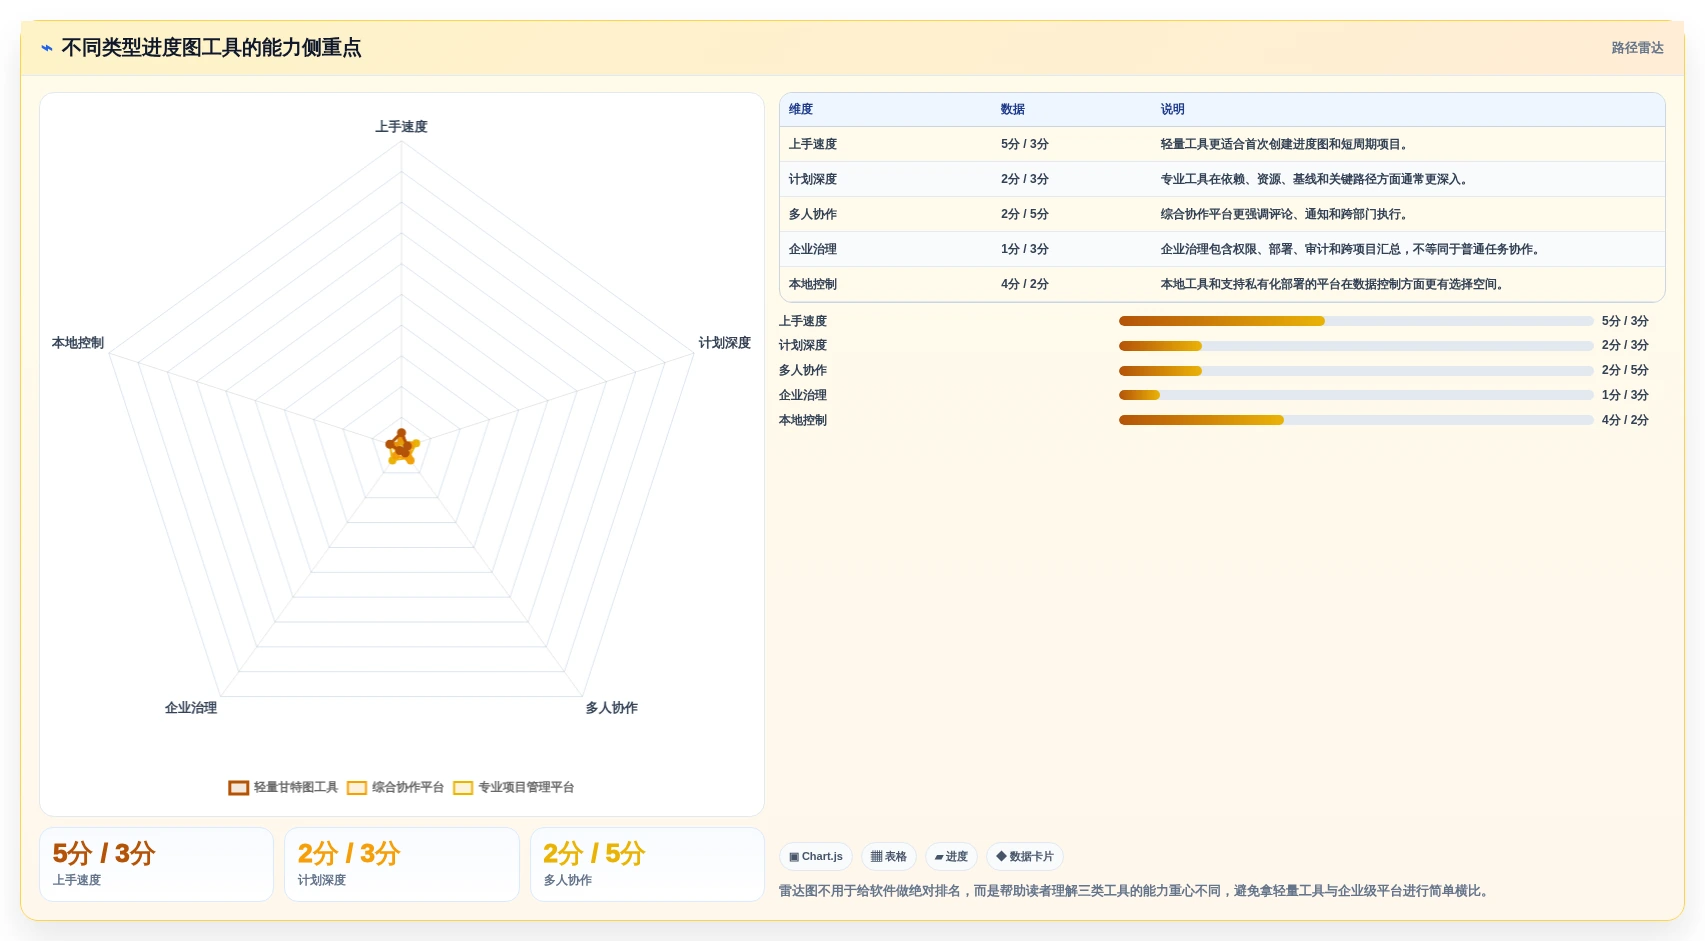This screenshot has height=941, width=1705.
Task: Click the description starting 综合协作平台更强调
Action: (1286, 215)
